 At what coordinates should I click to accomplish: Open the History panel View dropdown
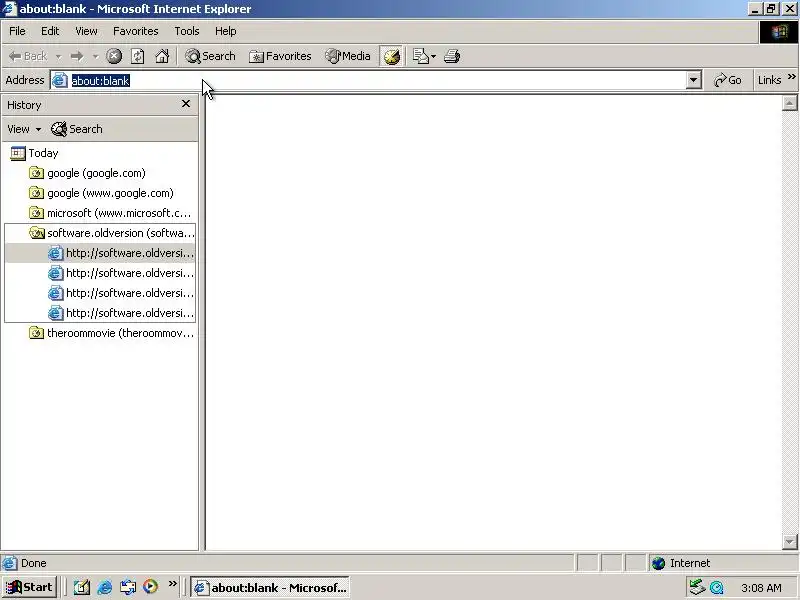click(24, 129)
